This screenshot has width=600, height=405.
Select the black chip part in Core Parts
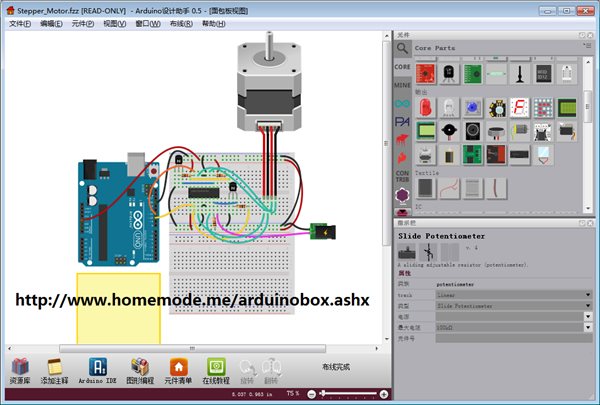click(x=543, y=73)
